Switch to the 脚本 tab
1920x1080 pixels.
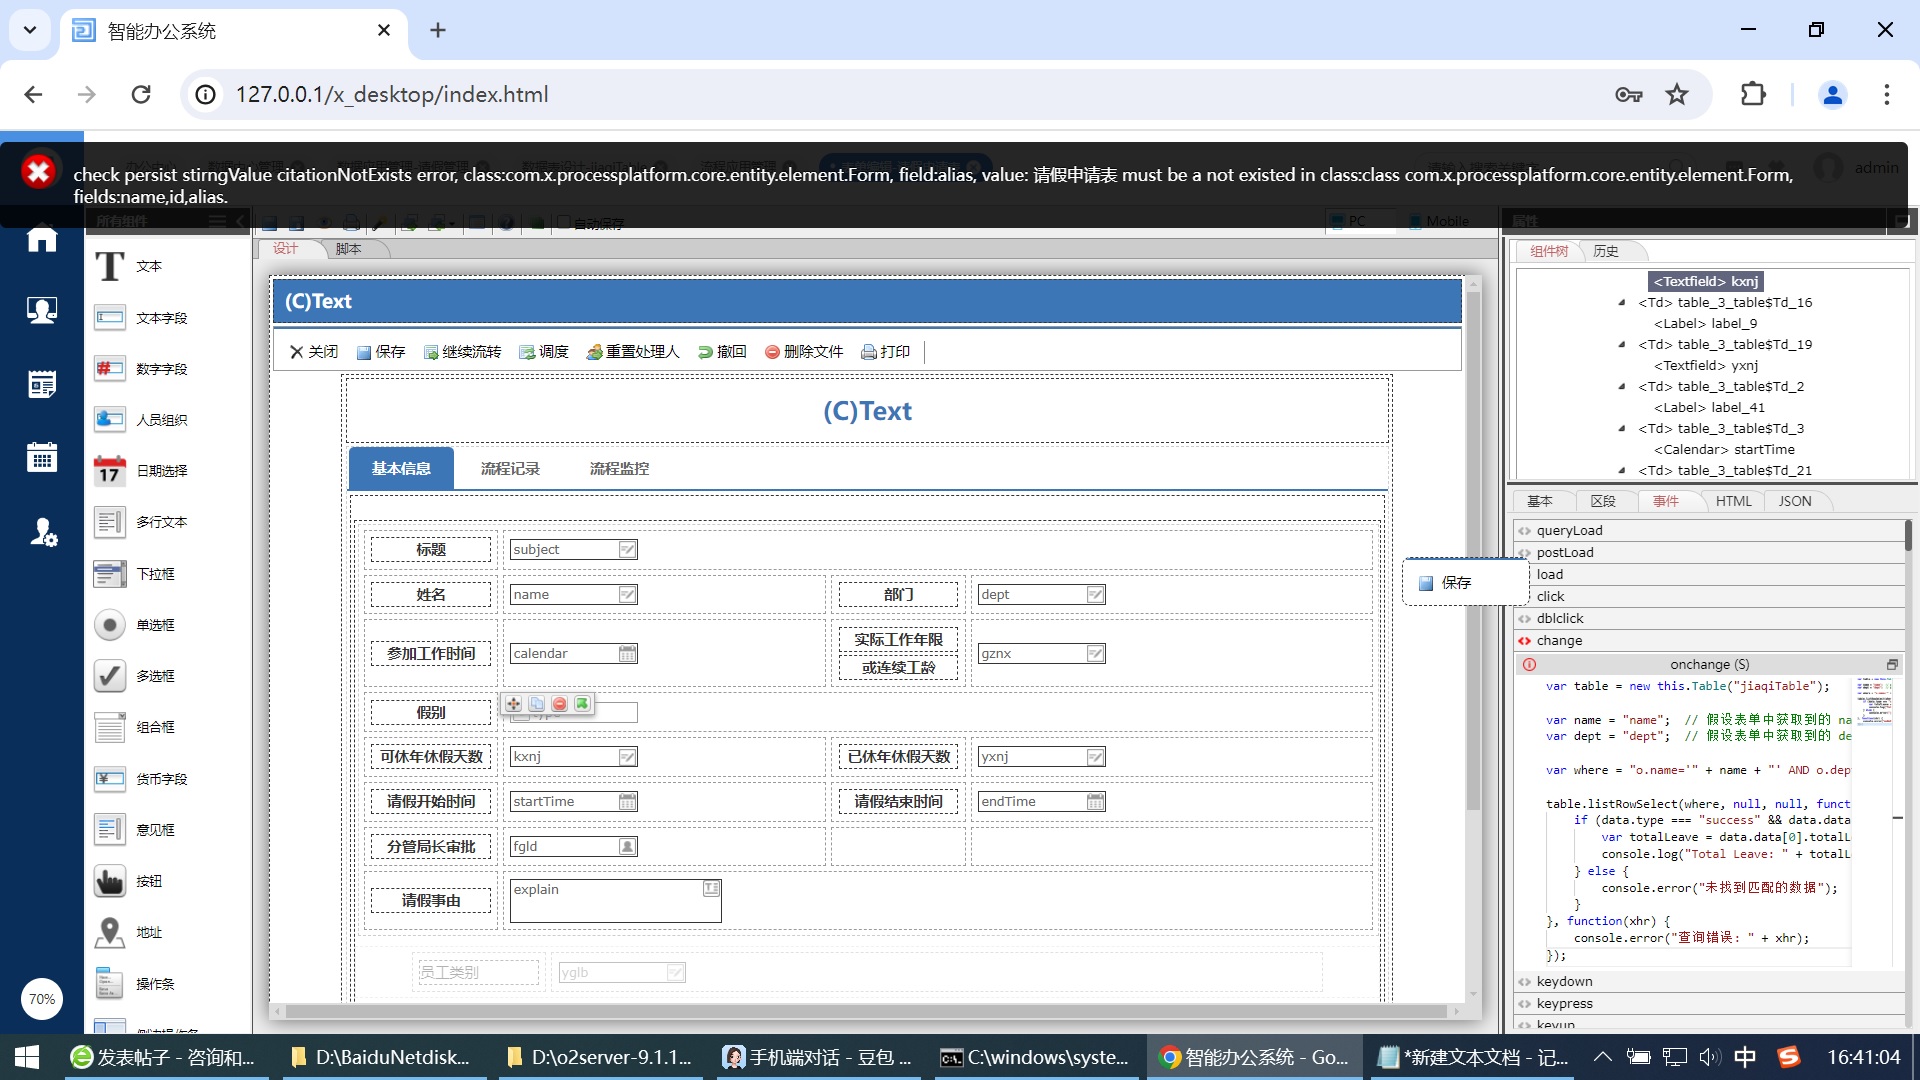pyautogui.click(x=348, y=249)
